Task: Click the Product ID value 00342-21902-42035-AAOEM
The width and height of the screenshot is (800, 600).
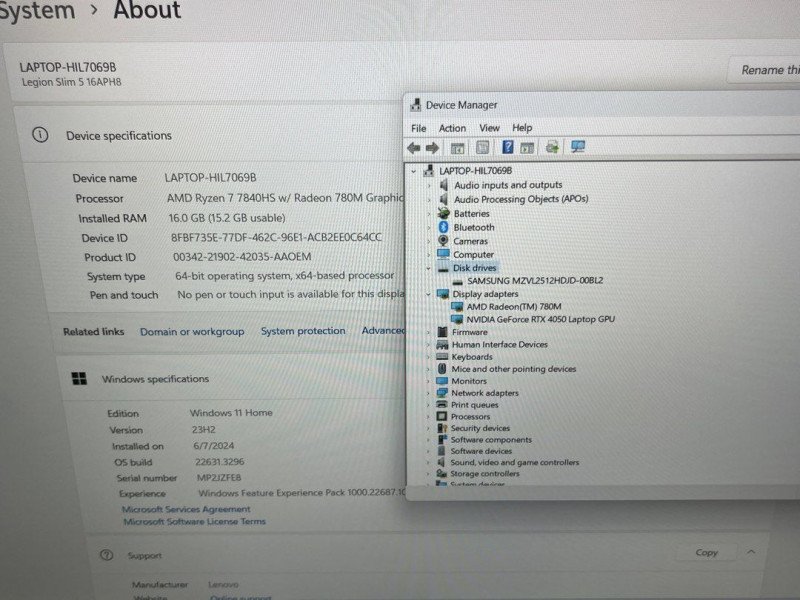Action: point(242,257)
